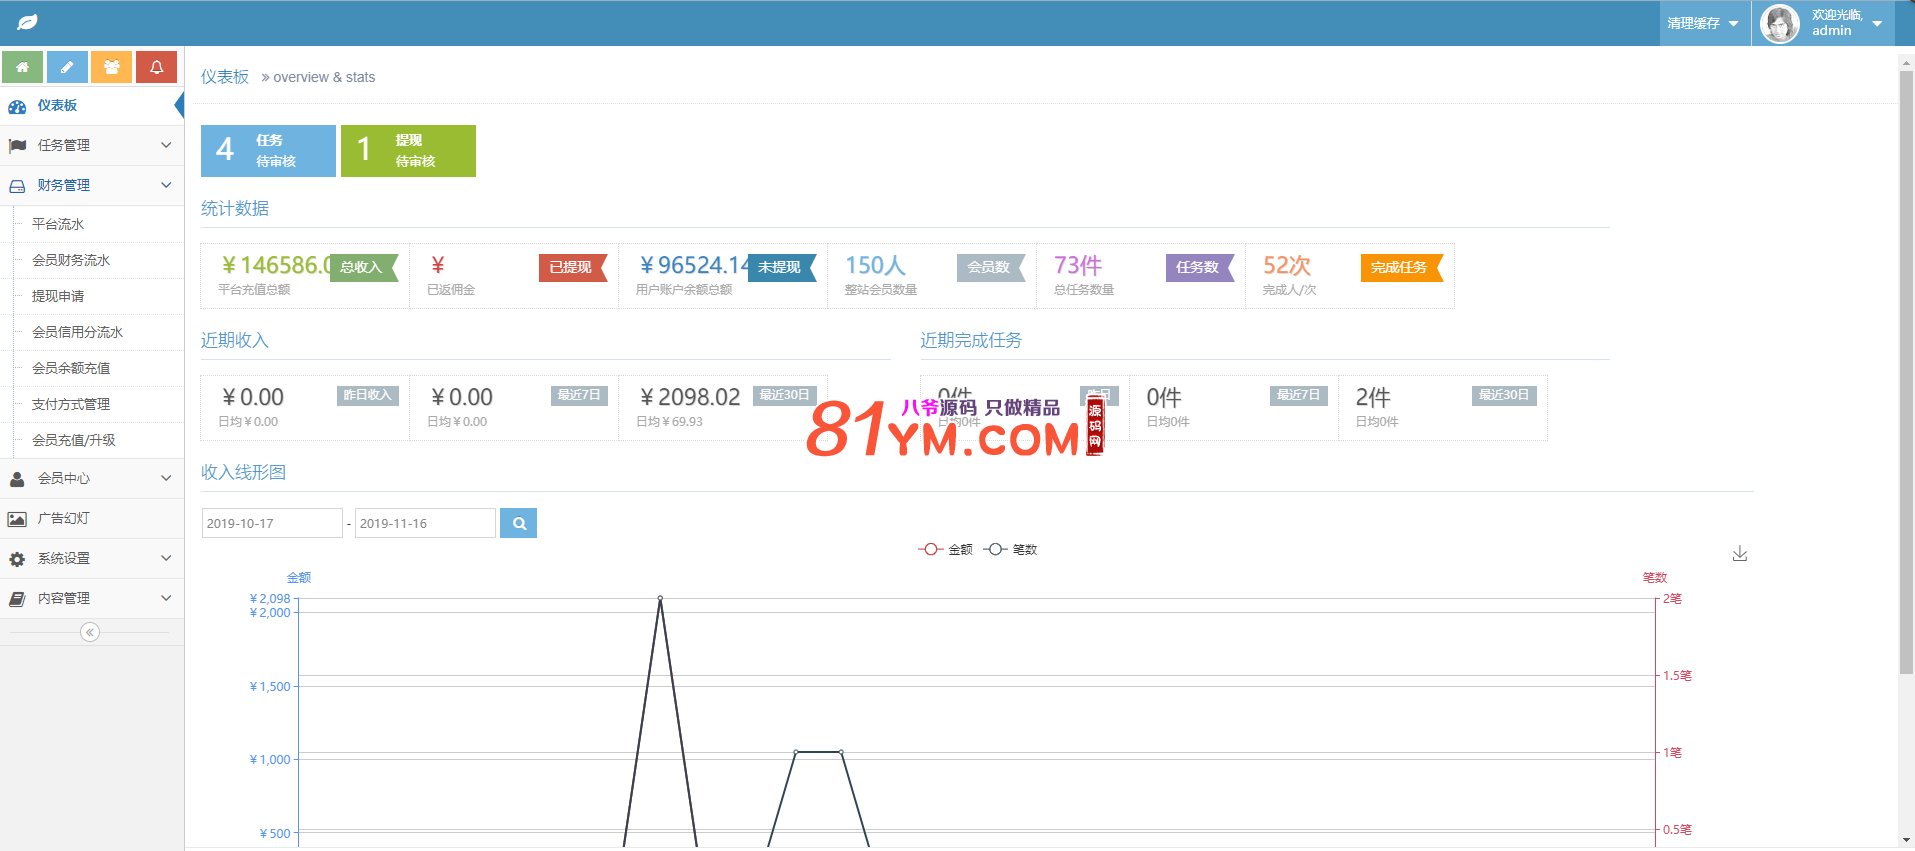Image resolution: width=1915 pixels, height=851 pixels.
Task: Click the 2件 last-30-days completed tasks value
Action: pyautogui.click(x=1373, y=397)
